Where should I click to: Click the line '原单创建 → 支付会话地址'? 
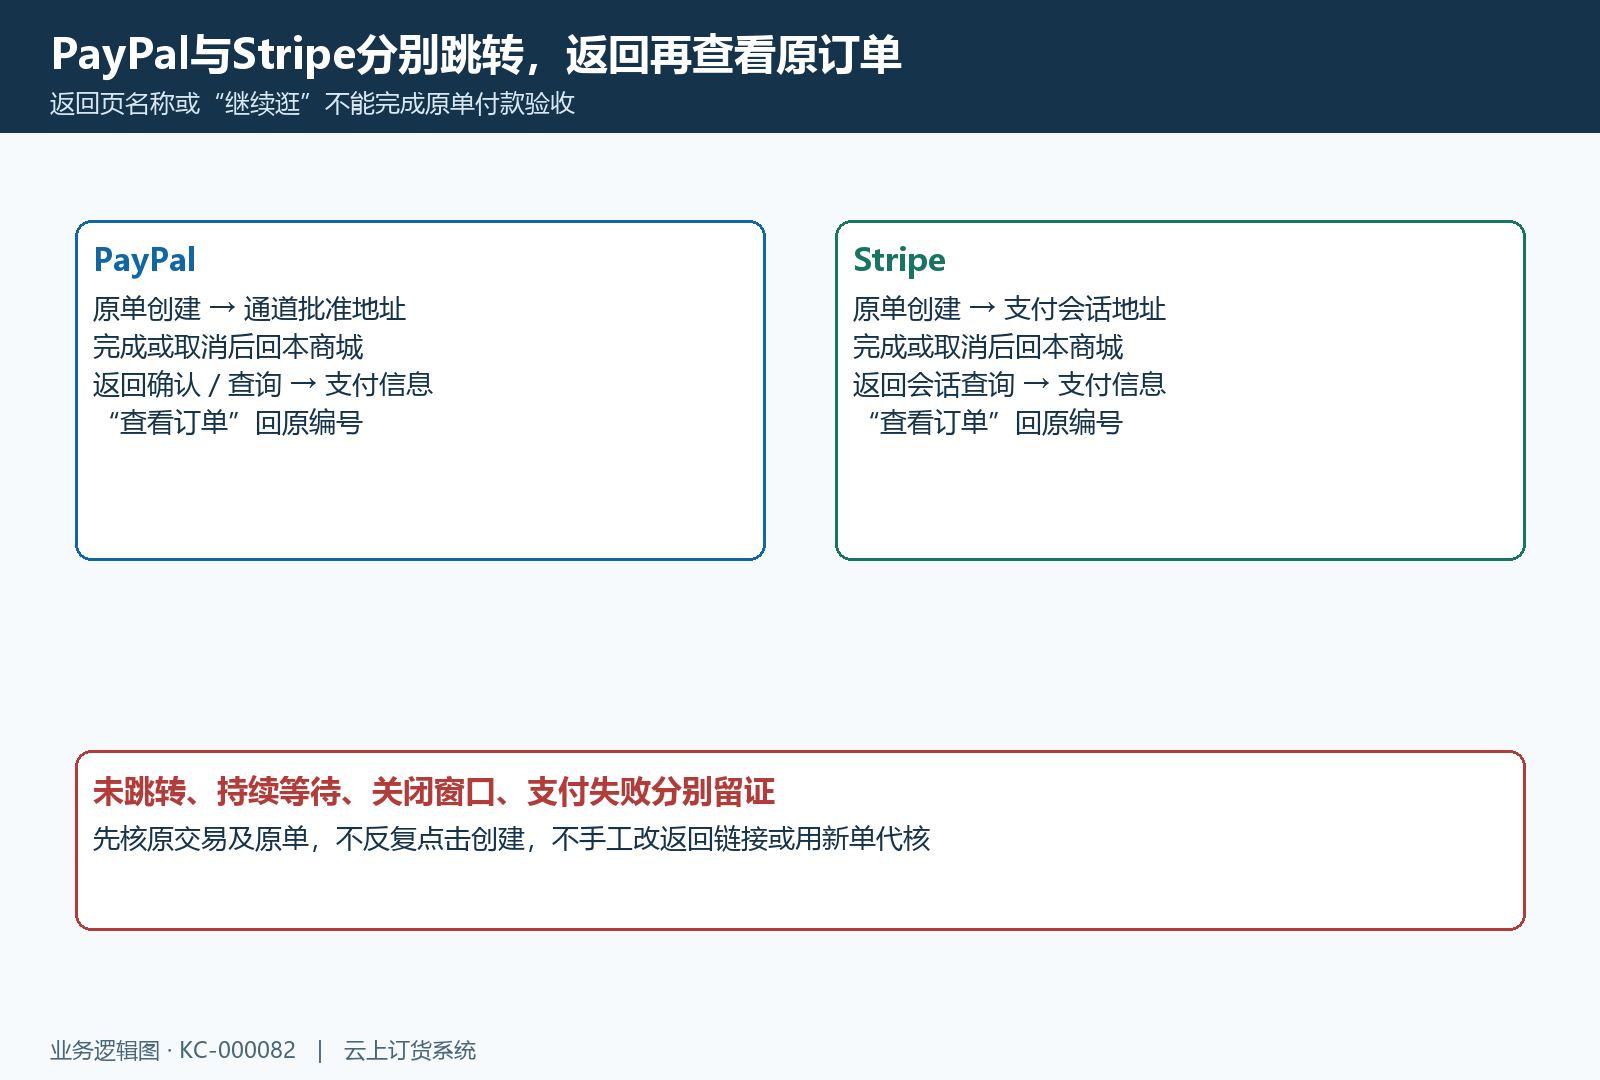[x=1009, y=309]
